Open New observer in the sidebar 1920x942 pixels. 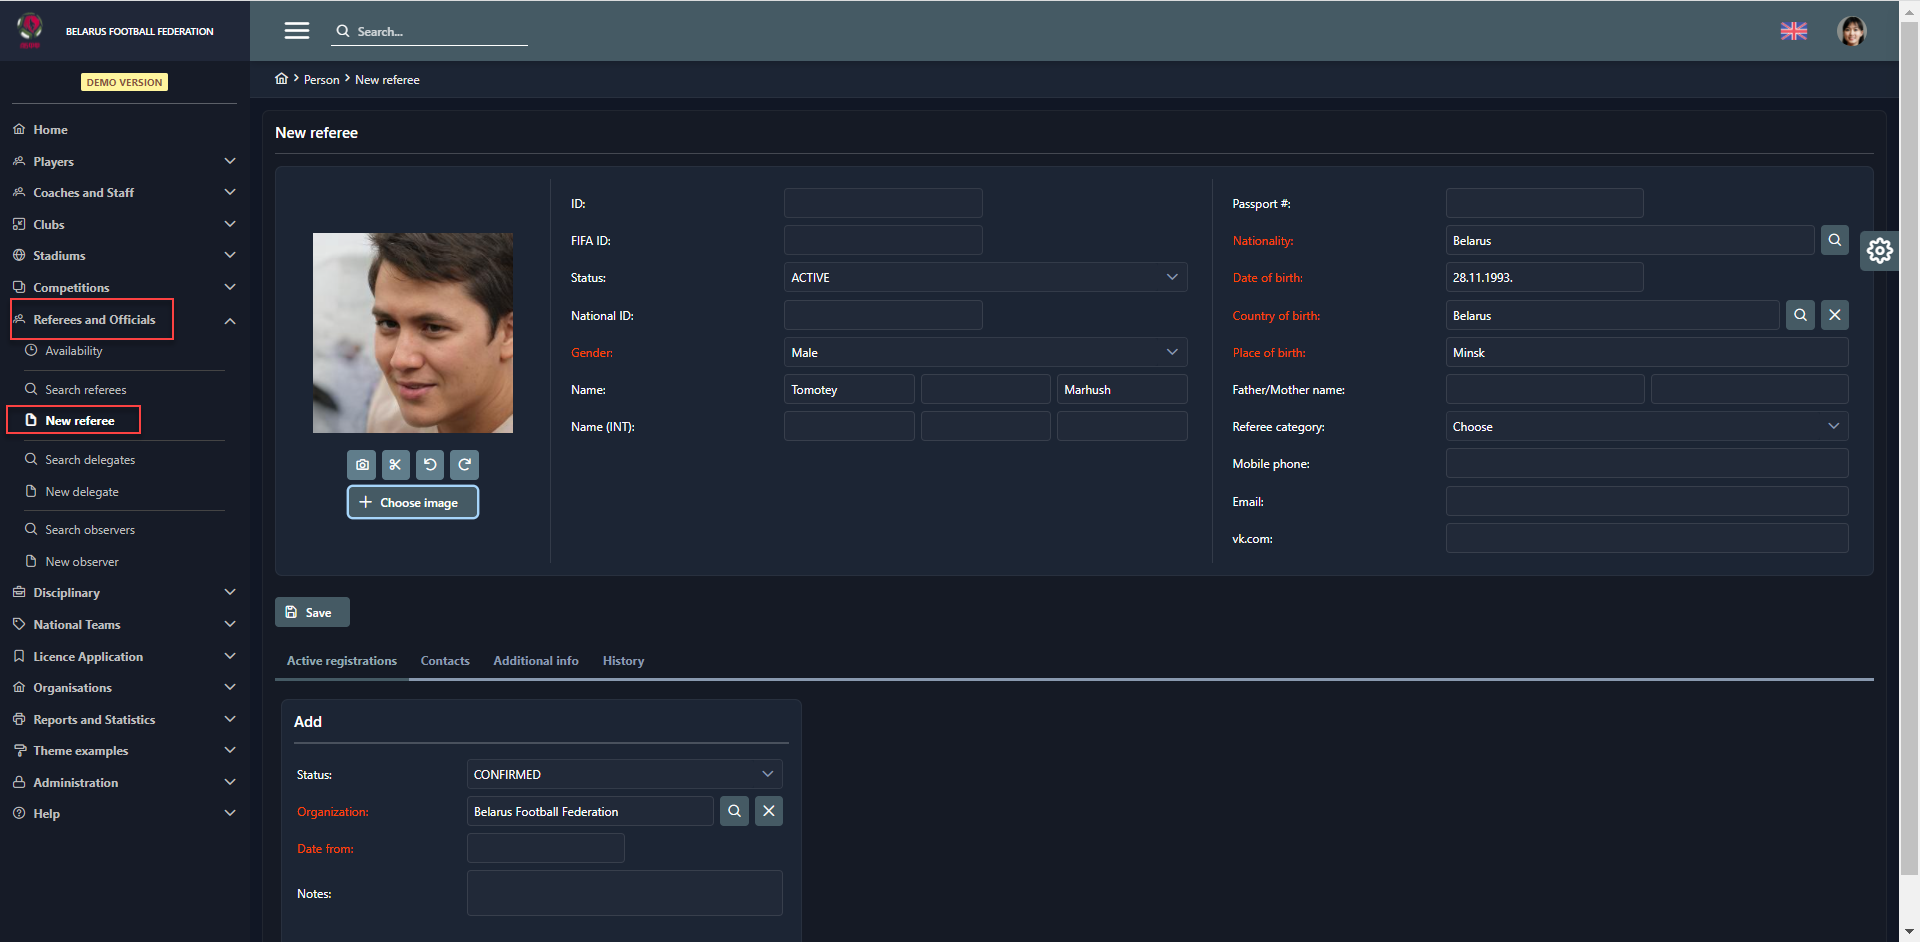click(81, 562)
